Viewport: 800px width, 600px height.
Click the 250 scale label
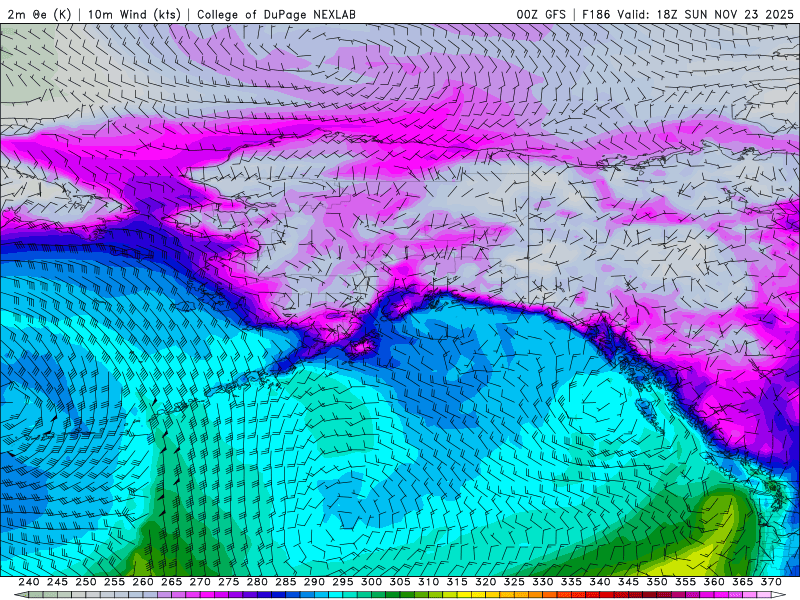[x=86, y=582]
